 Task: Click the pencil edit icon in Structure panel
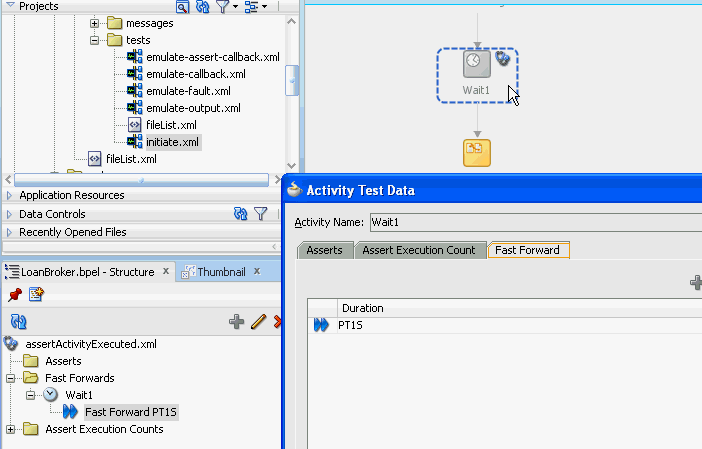259,321
